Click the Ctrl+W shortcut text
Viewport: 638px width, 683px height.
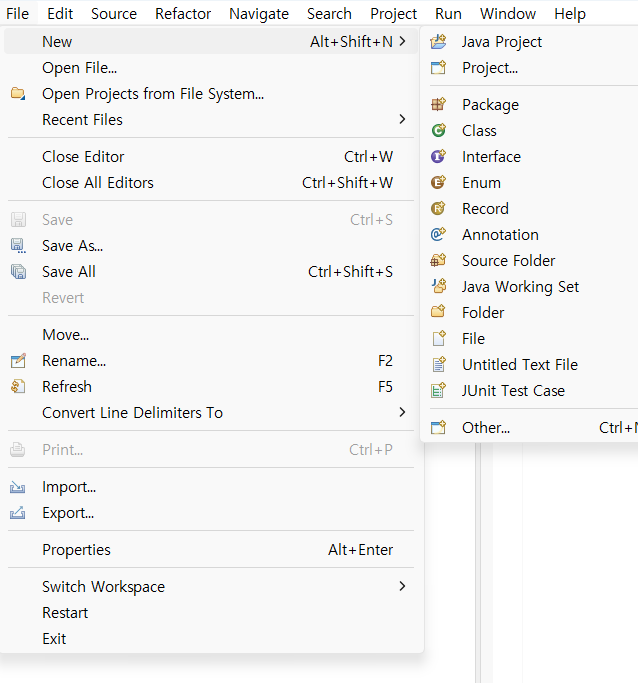368,157
